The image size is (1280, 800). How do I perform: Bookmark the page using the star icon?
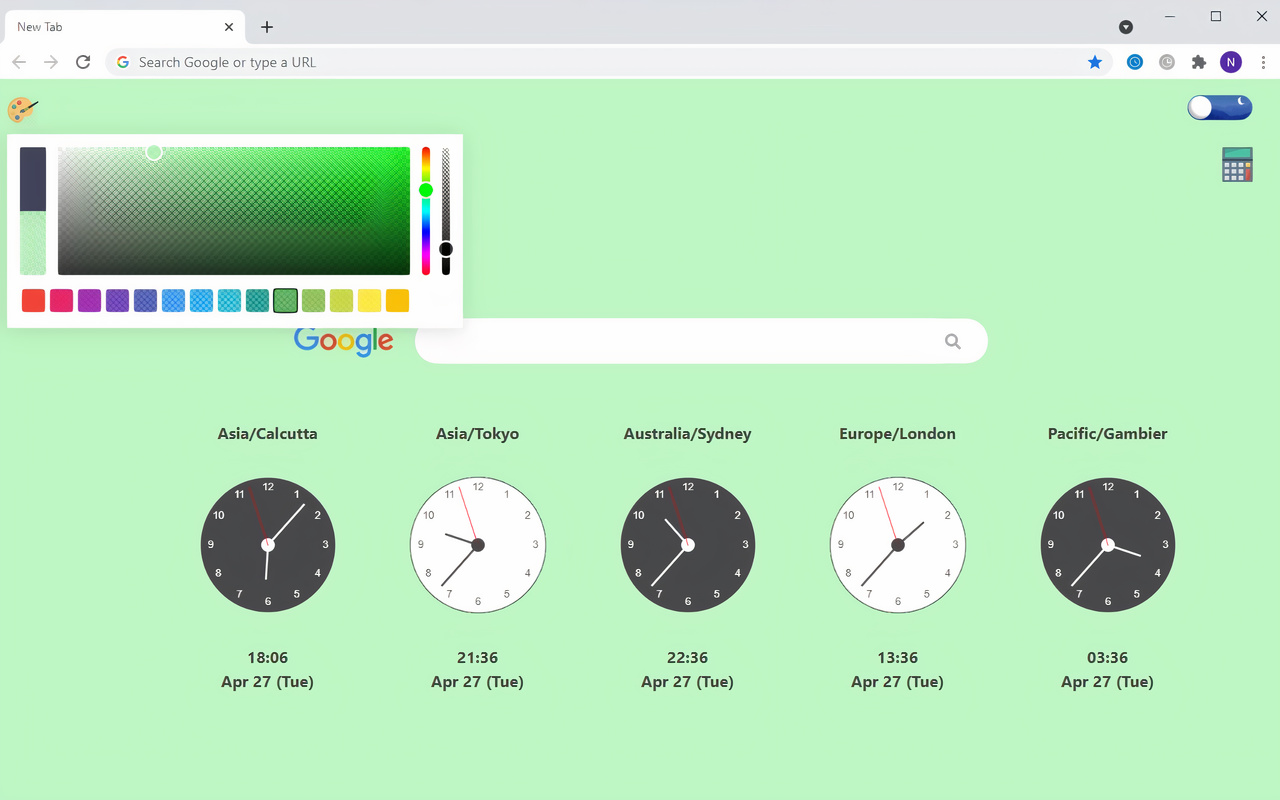coord(1095,61)
